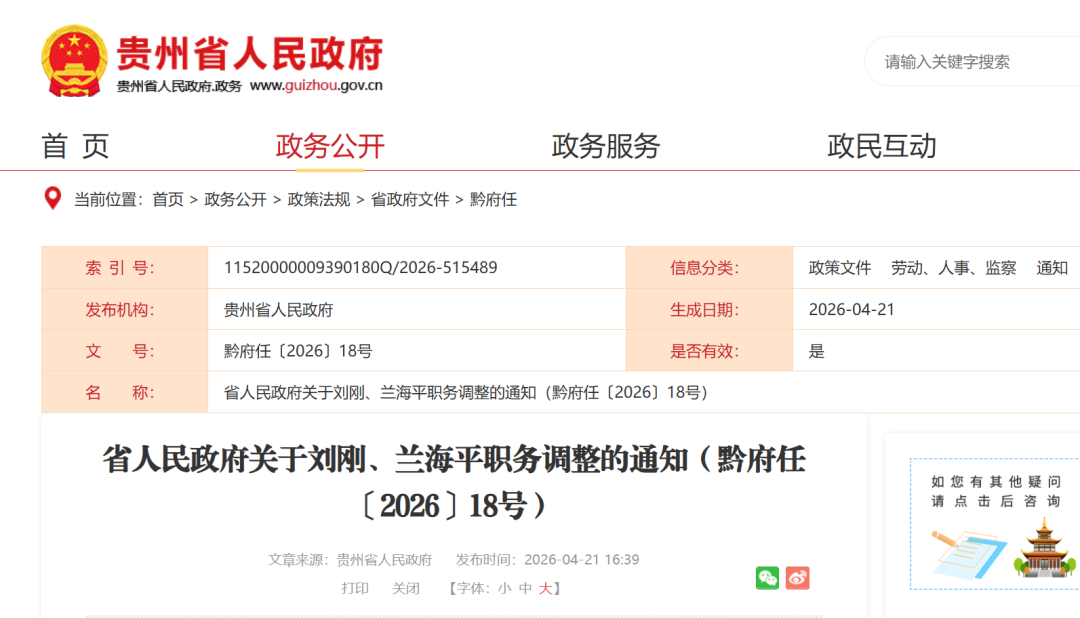Click the 打印 button to print
The height and width of the screenshot is (618, 1080).
pos(356,587)
